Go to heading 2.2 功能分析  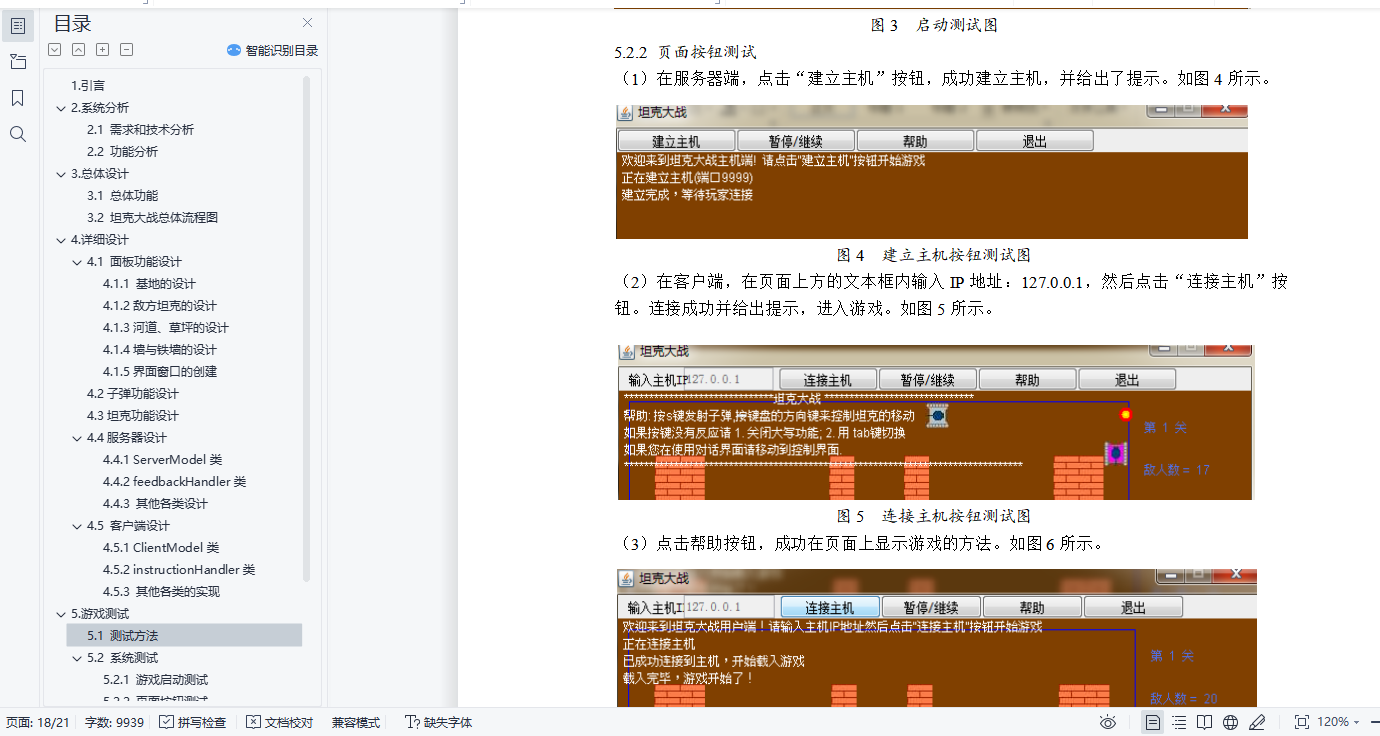click(122, 152)
